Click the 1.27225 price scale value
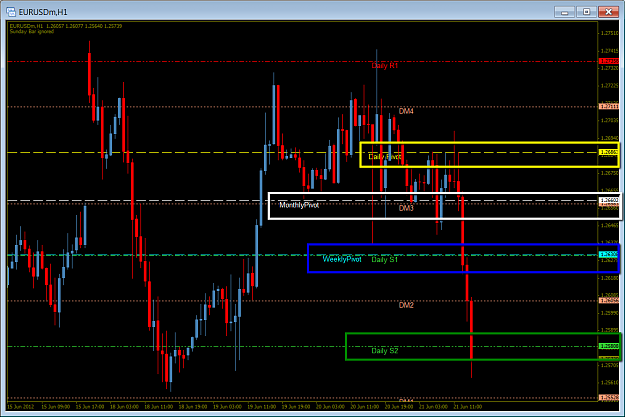This screenshot has width=625, height=417. pyautogui.click(x=609, y=85)
